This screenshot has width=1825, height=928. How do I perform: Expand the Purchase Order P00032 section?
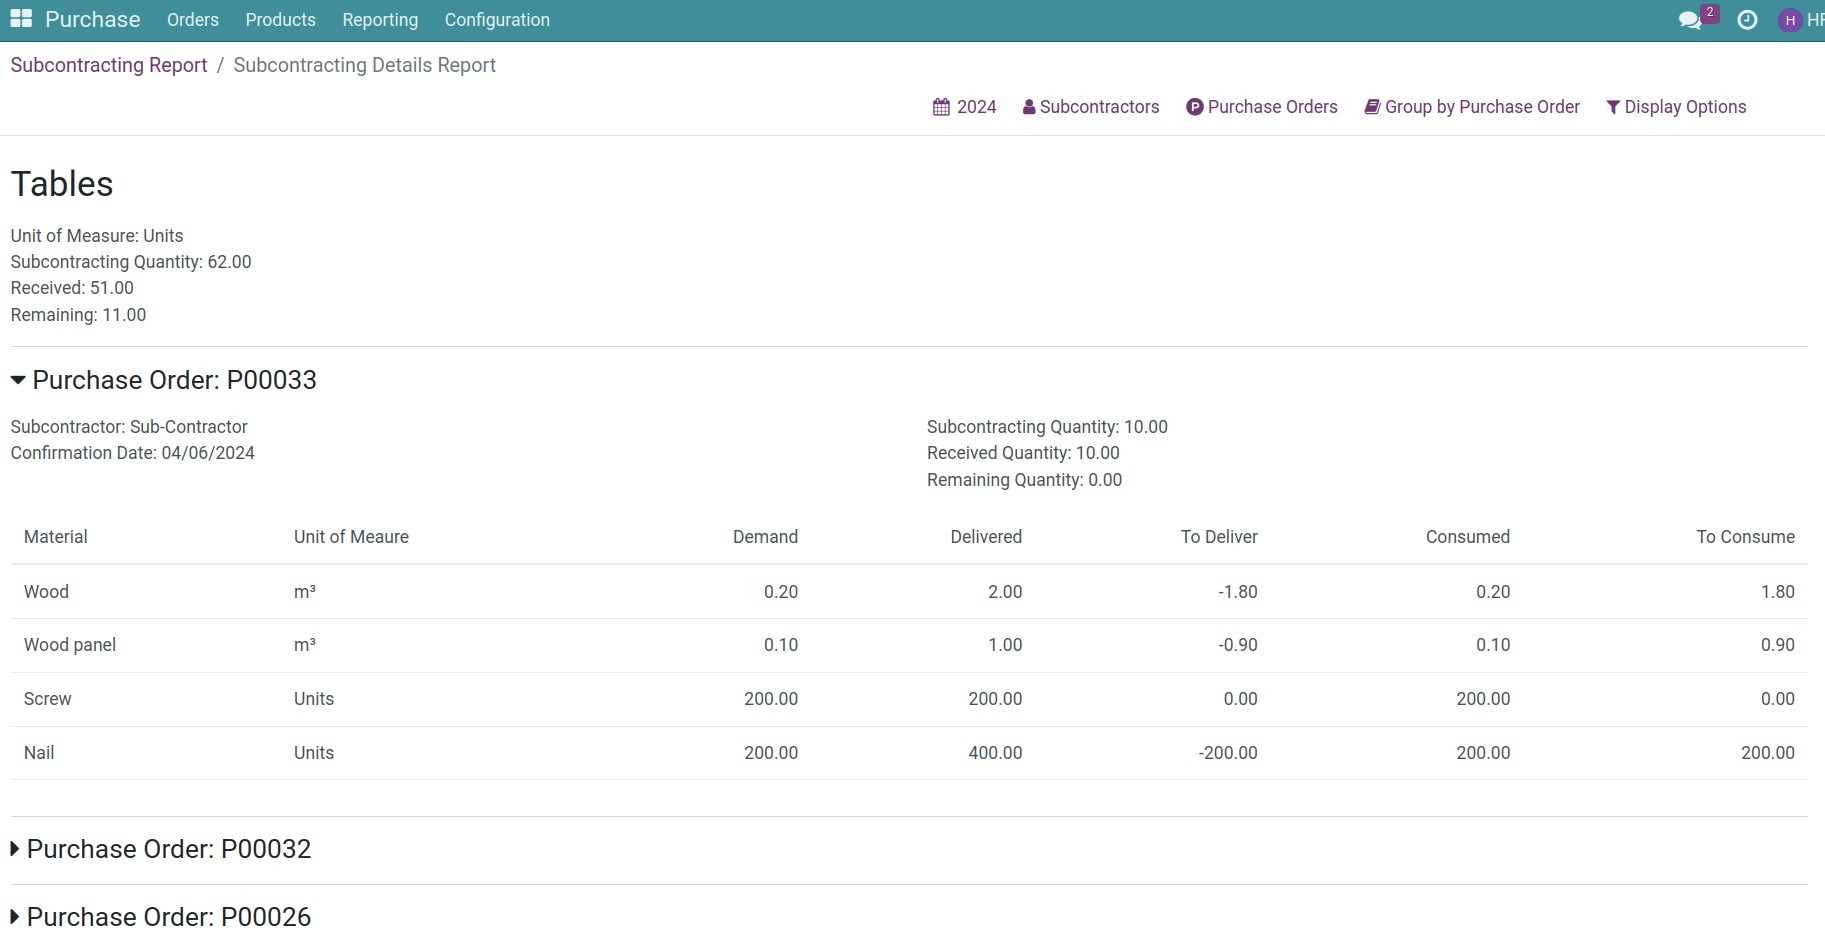pos(15,849)
